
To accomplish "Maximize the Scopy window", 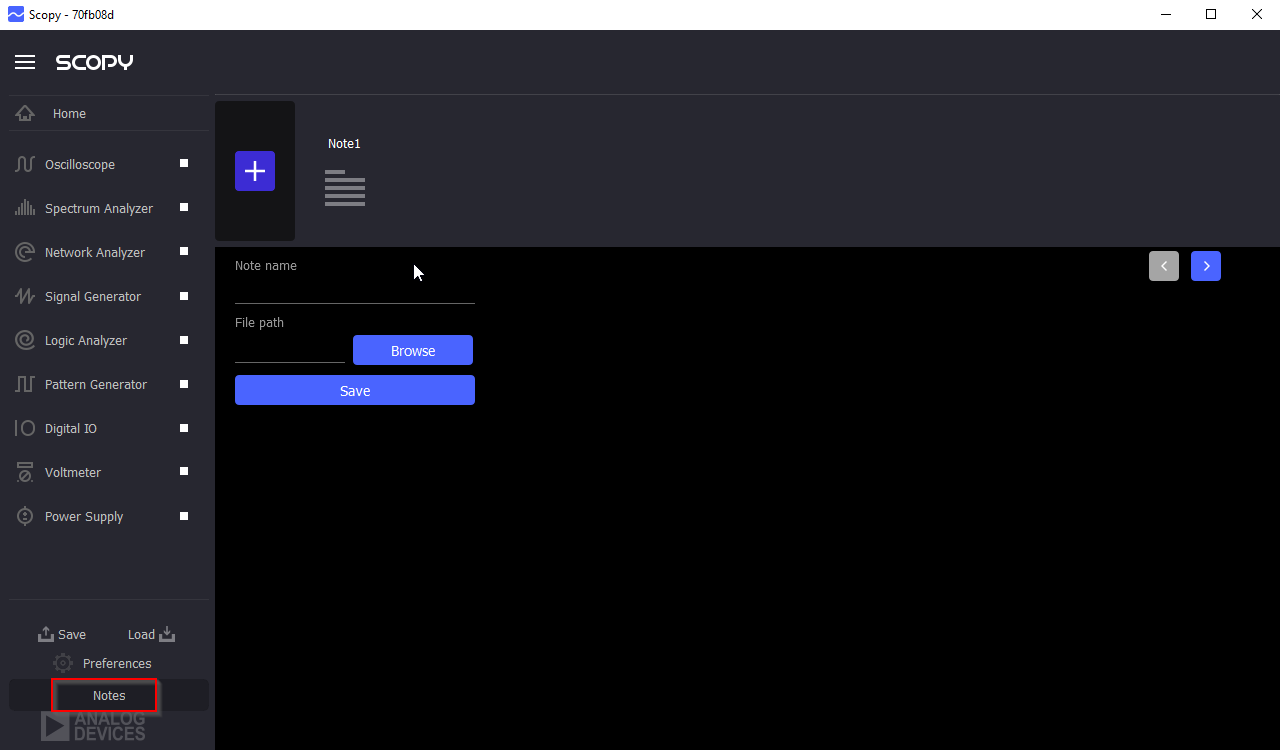I will coord(1211,14).
